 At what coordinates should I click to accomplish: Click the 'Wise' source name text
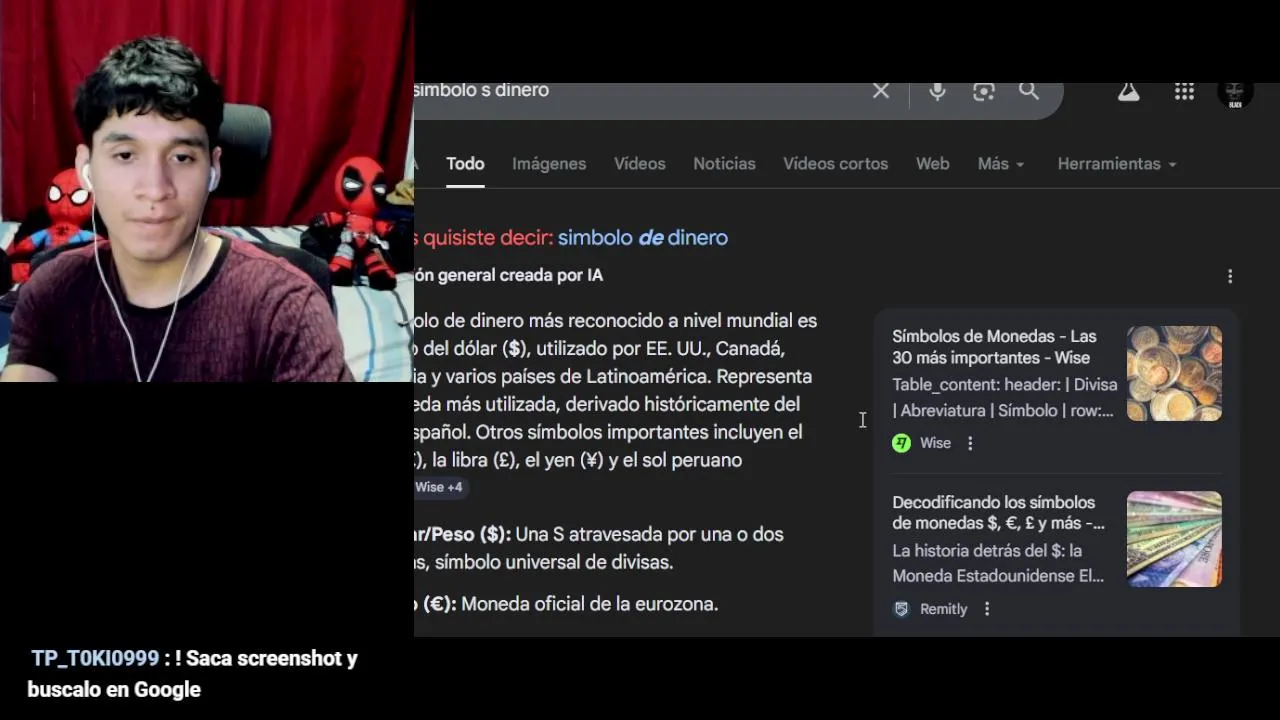(936, 443)
